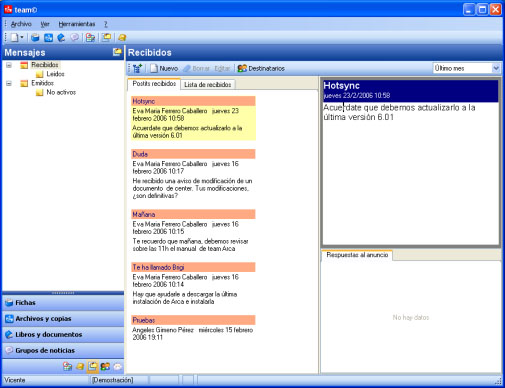Click the Archivos y copias icon in the main toolbar

coord(48,38)
